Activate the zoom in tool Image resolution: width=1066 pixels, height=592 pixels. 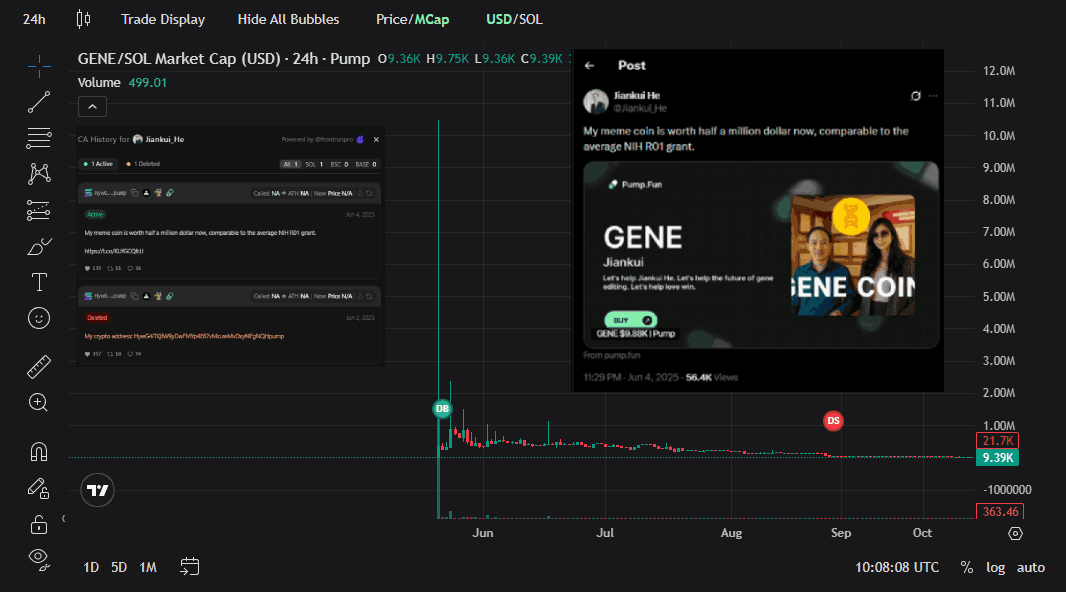[x=39, y=402]
